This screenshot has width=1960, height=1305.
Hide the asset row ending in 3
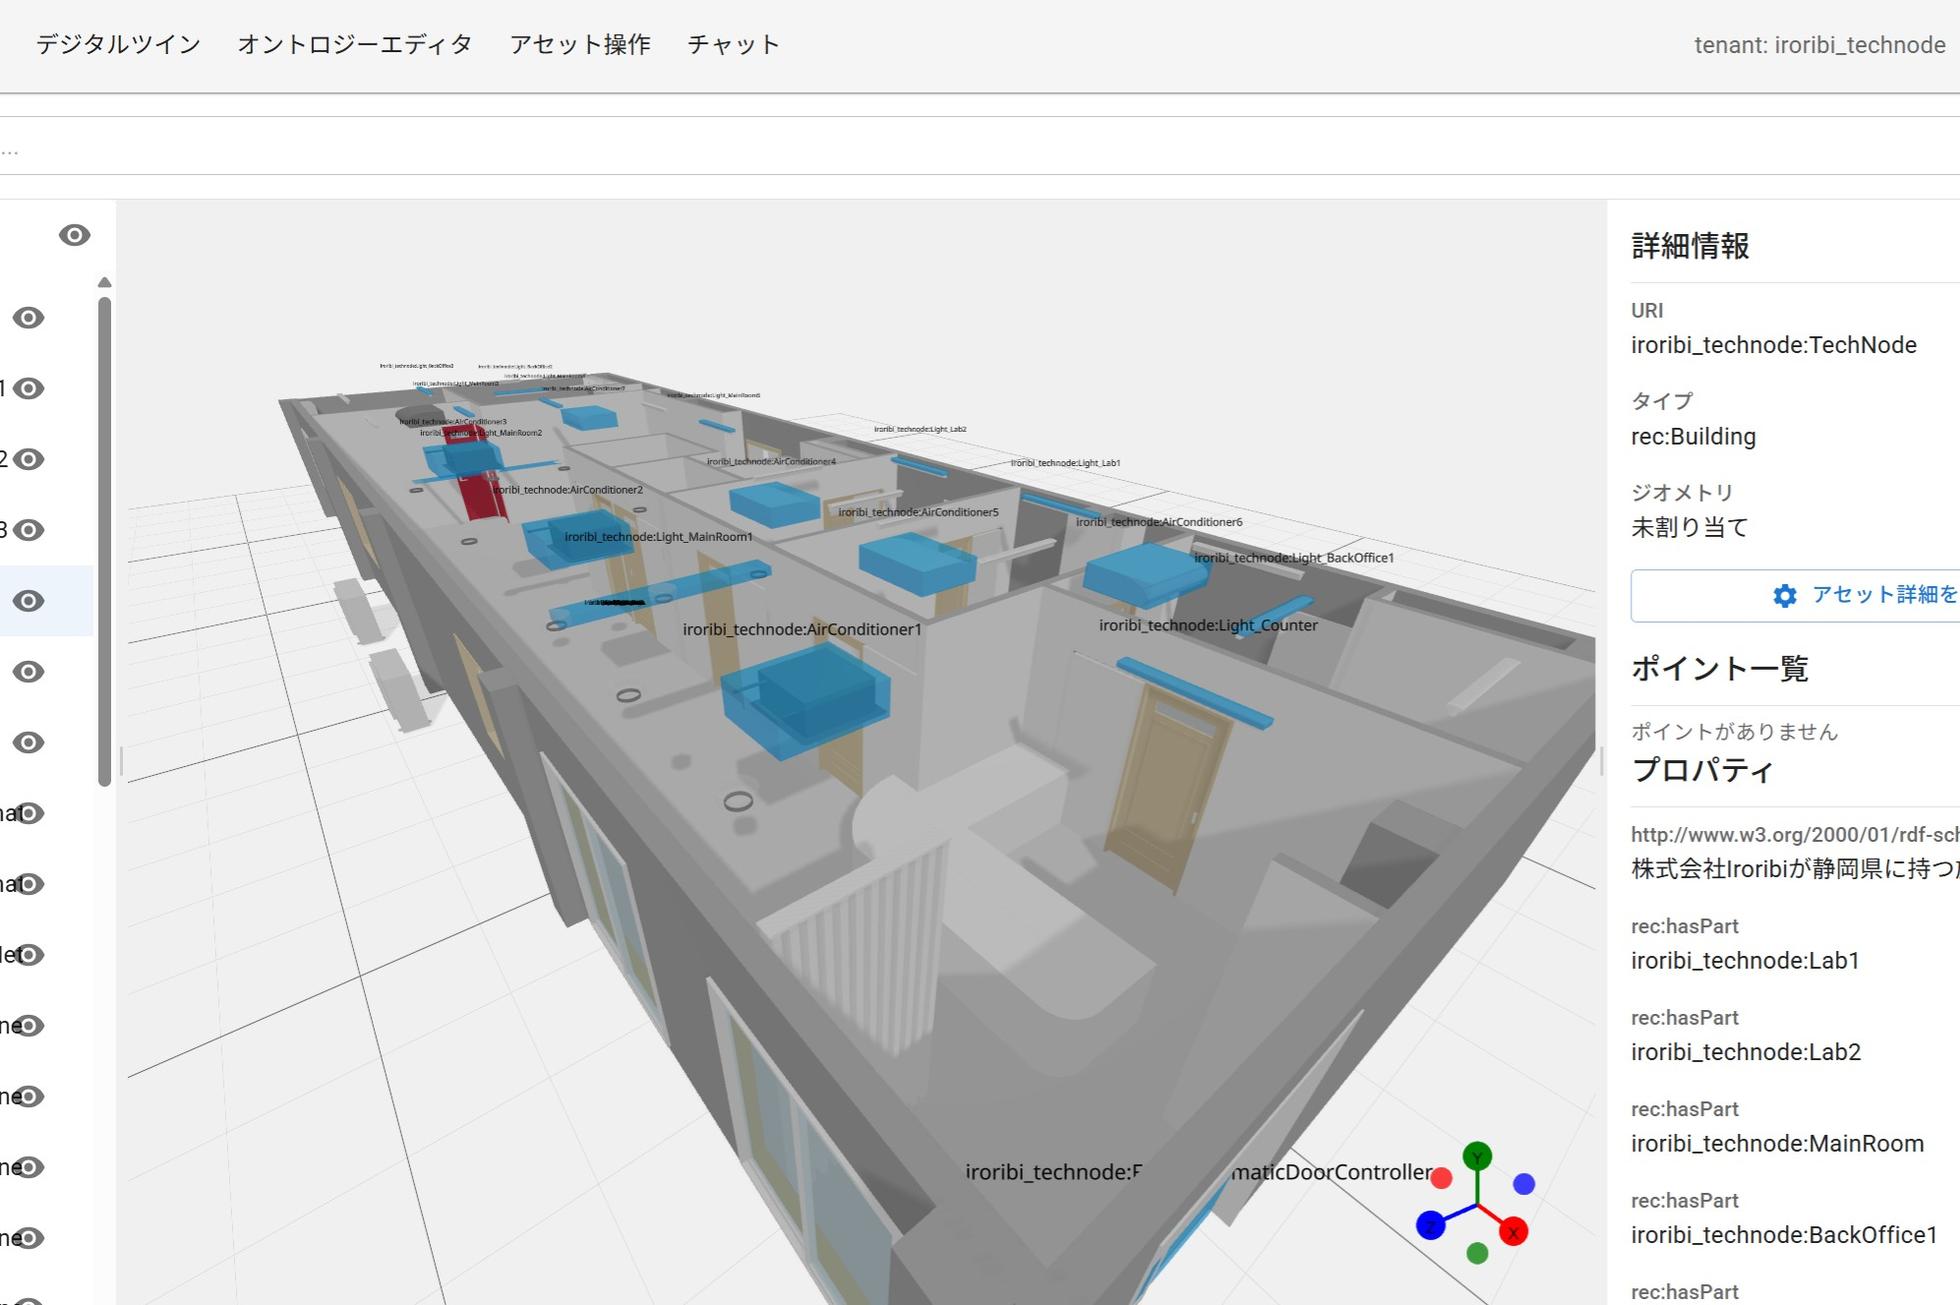pos(28,530)
